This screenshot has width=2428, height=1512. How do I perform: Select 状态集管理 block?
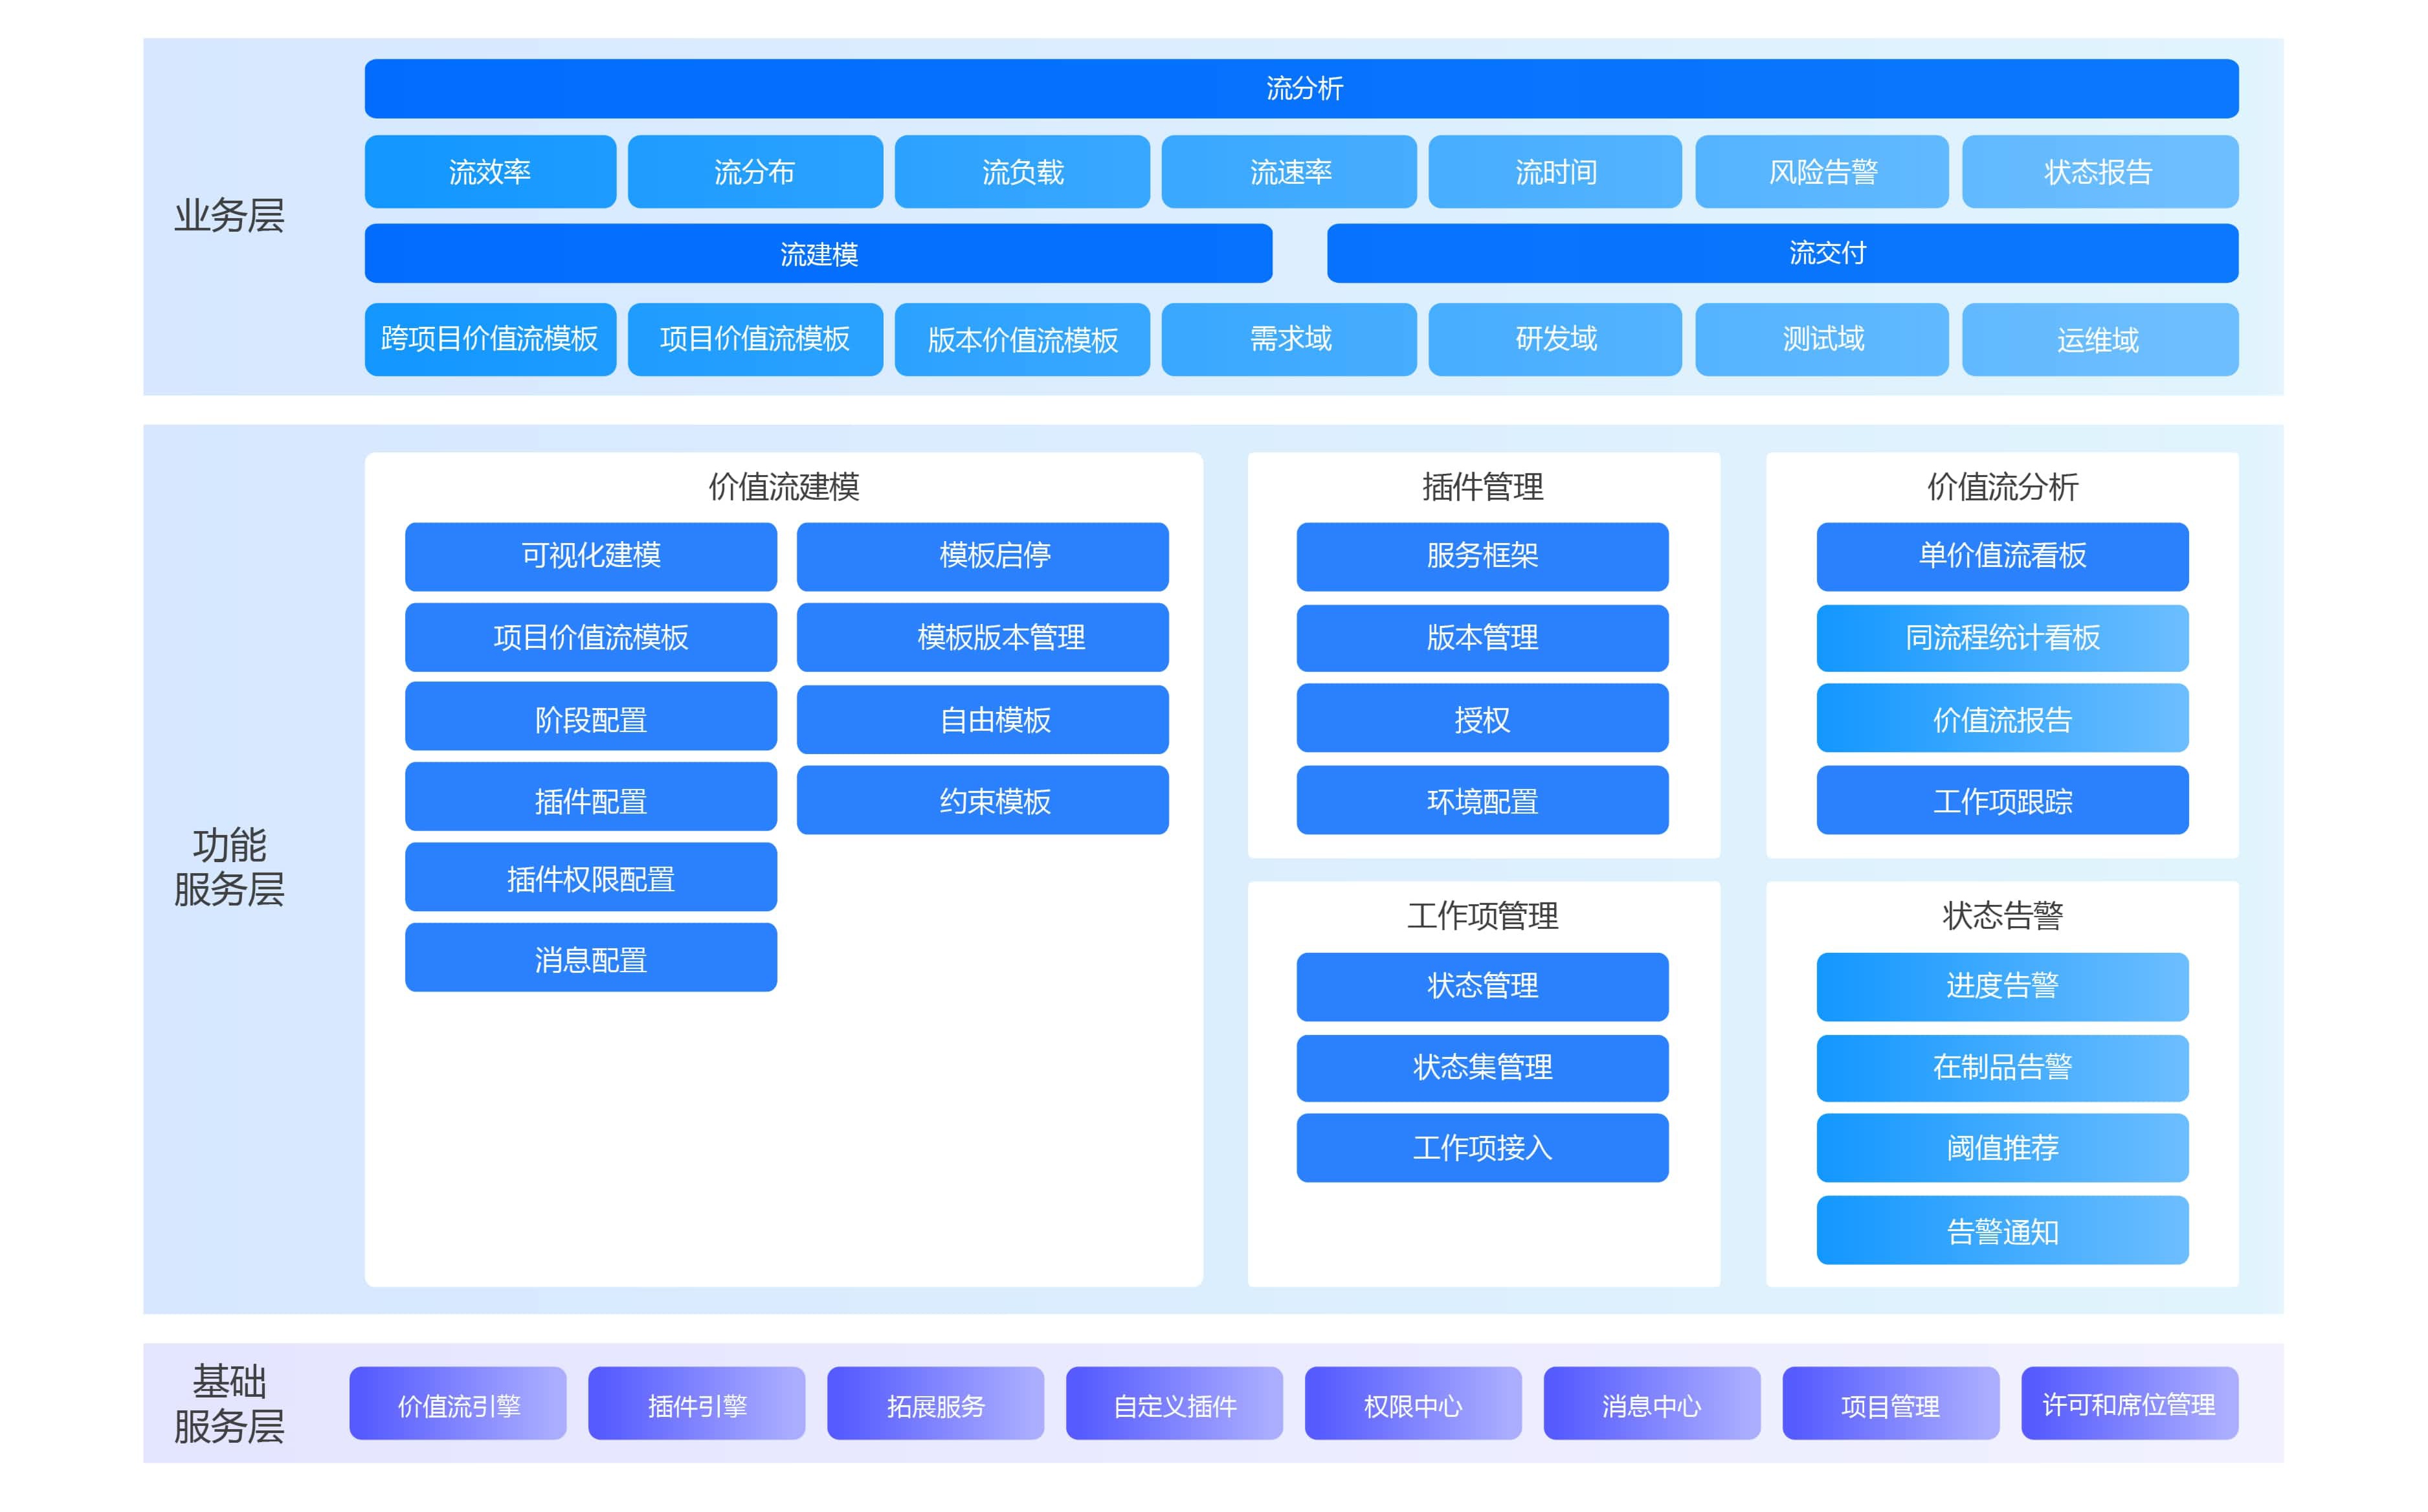[x=1481, y=1067]
